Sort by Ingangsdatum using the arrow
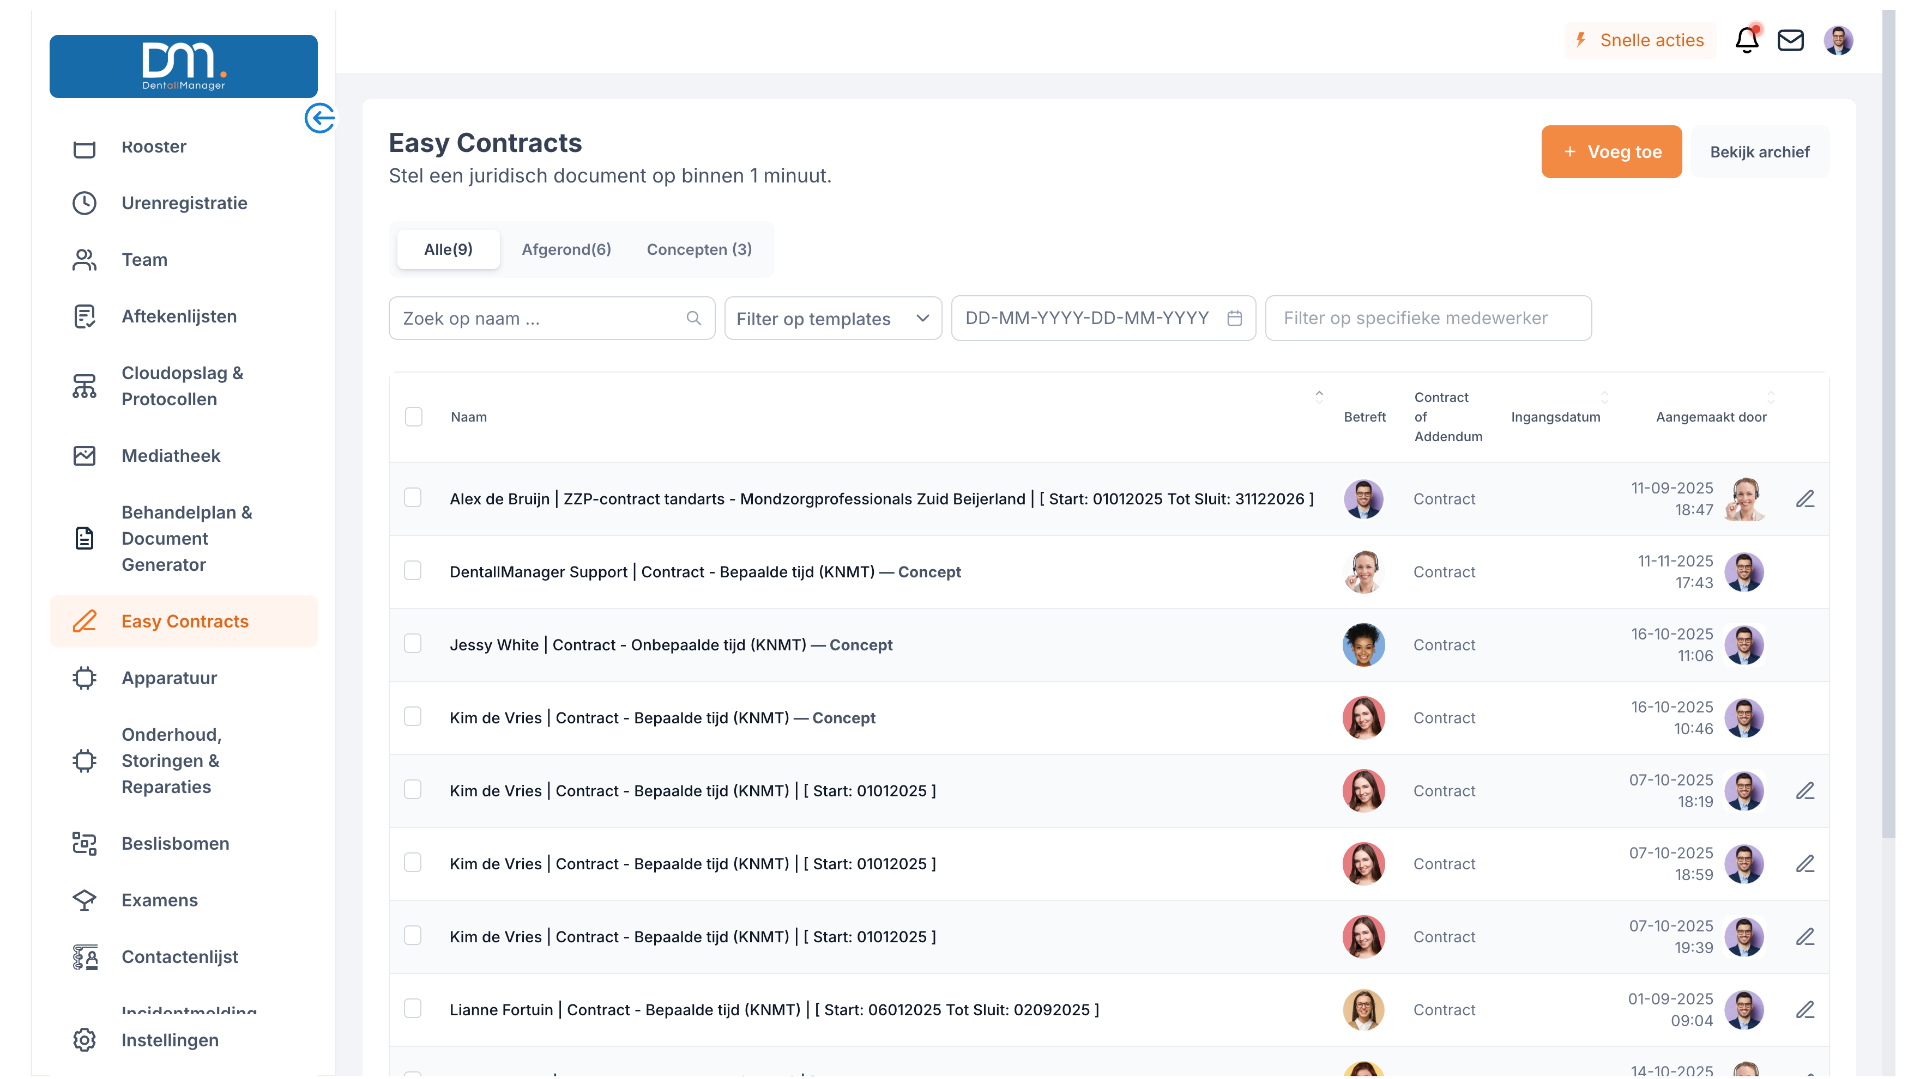The image size is (1920, 1079). [1605, 395]
